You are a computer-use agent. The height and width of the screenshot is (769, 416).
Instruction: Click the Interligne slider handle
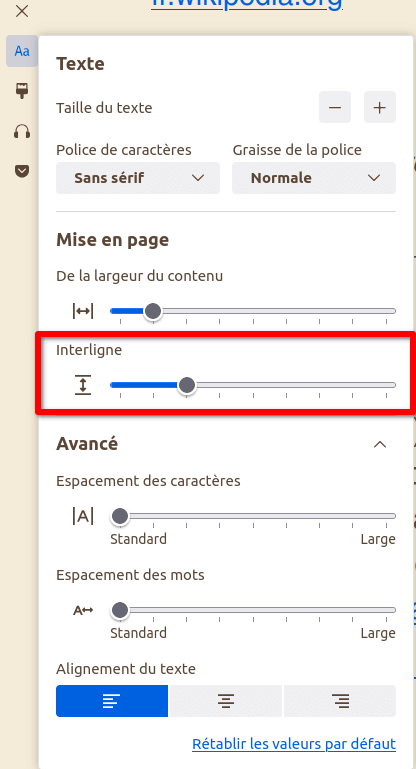[x=186, y=385]
